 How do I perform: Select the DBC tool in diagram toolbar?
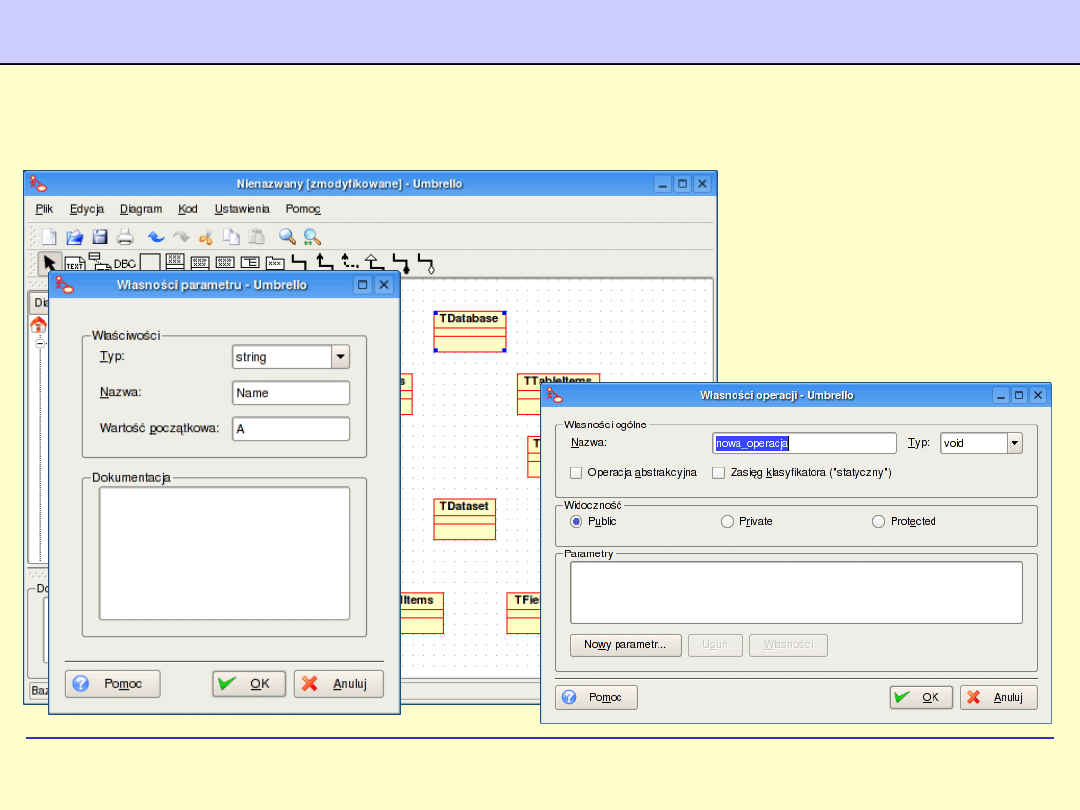[124, 264]
